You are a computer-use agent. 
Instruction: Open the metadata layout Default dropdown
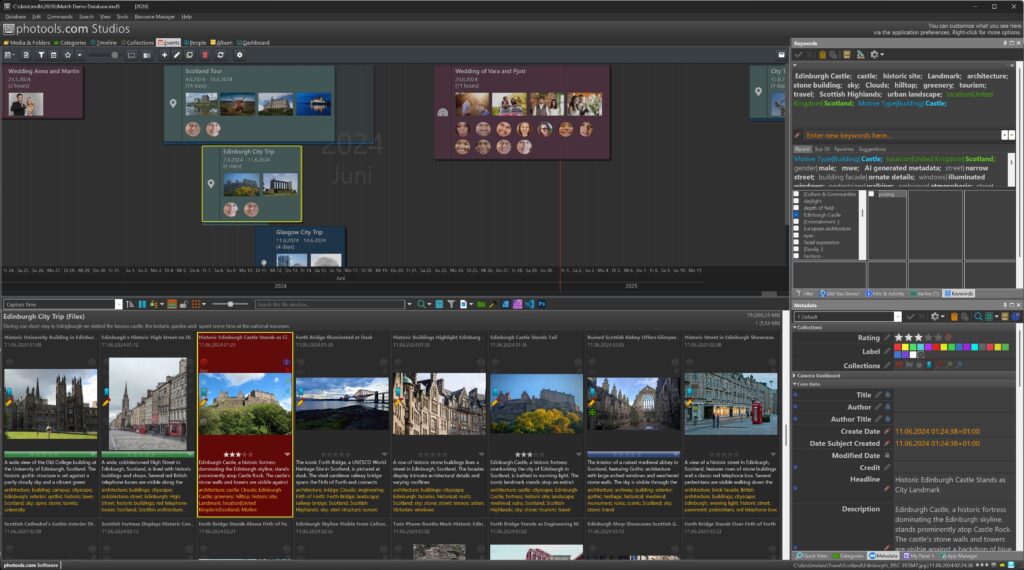point(897,317)
